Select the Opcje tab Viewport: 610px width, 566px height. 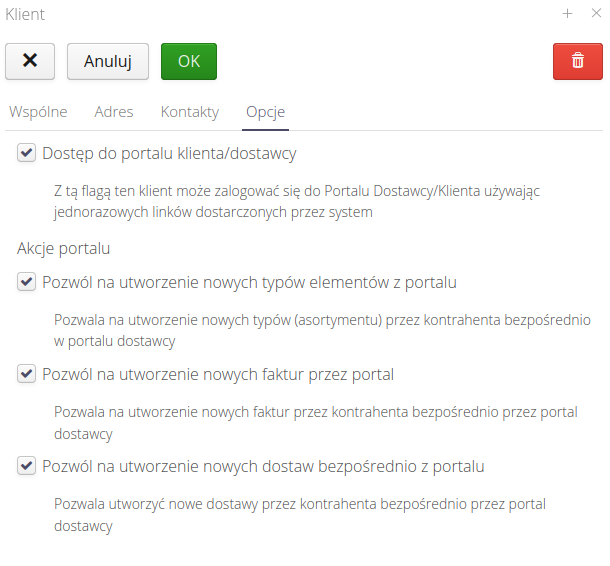(266, 112)
